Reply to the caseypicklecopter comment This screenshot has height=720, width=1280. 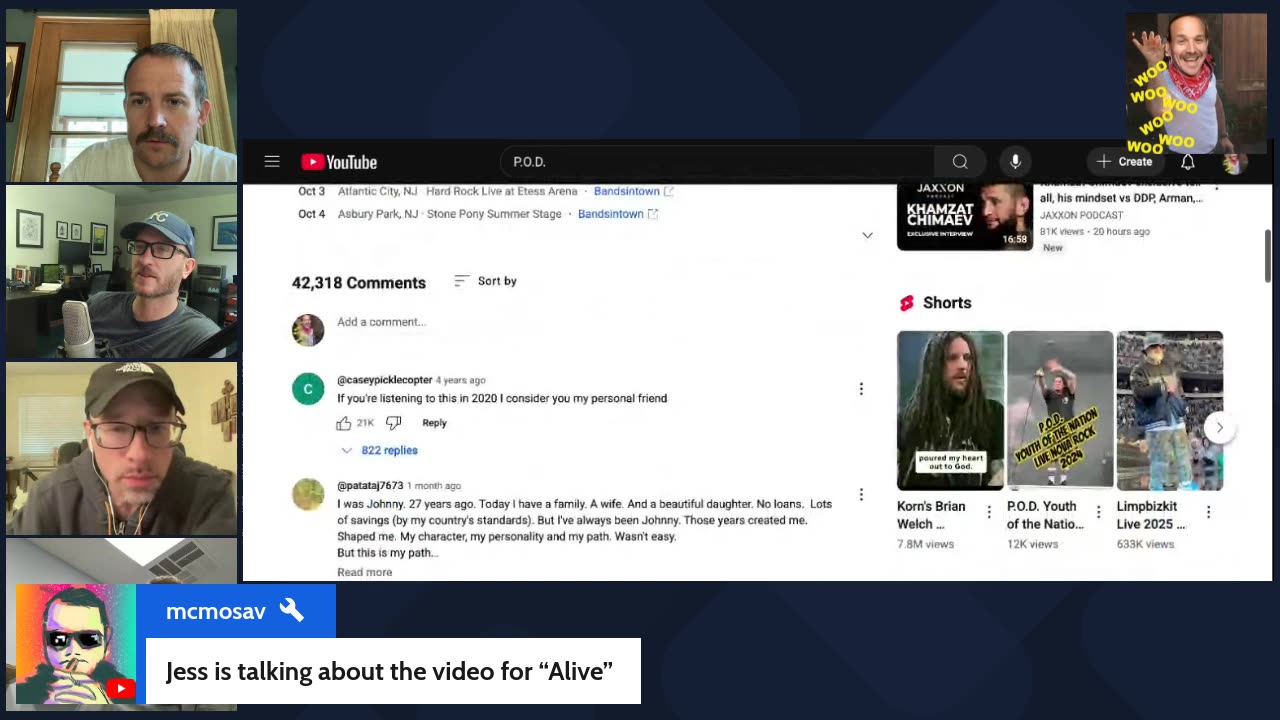[434, 423]
